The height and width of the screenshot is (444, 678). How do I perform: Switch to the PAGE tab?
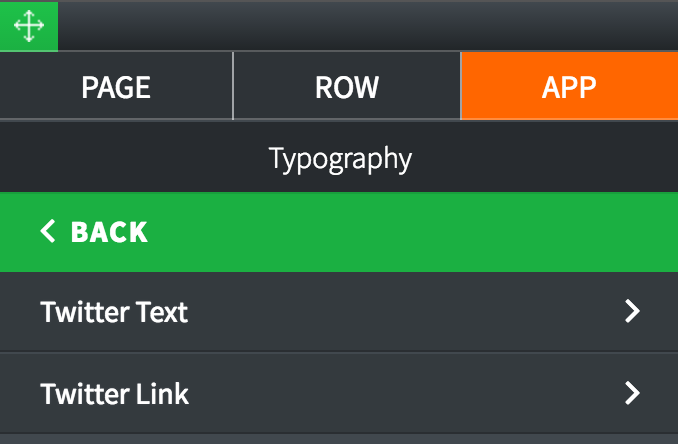(116, 87)
